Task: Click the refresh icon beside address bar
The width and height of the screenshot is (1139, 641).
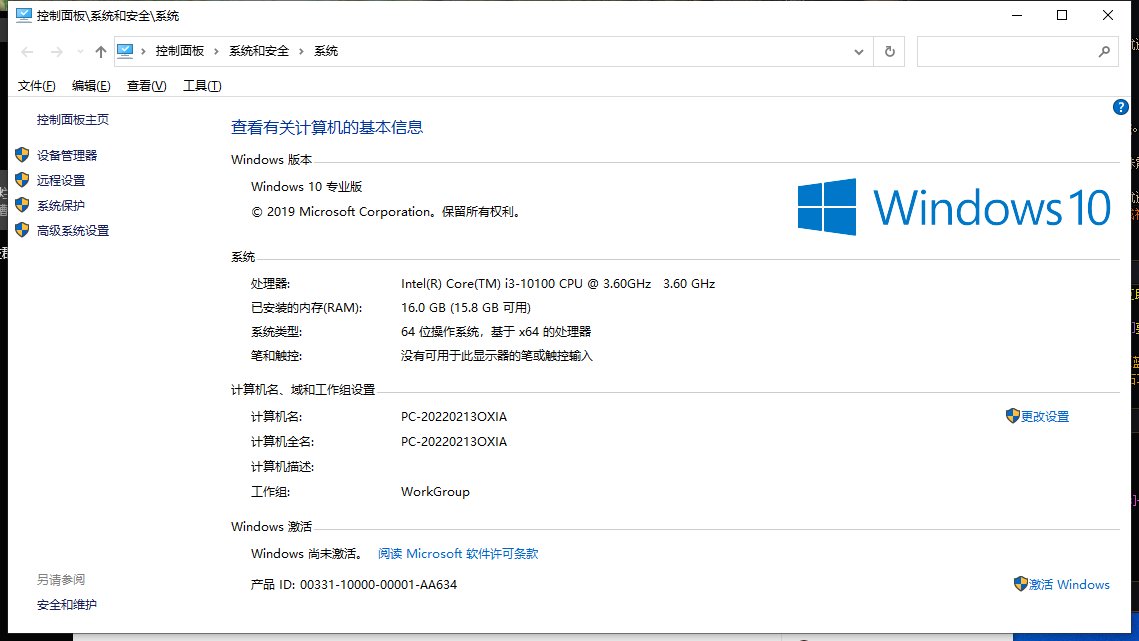Action: tap(889, 52)
